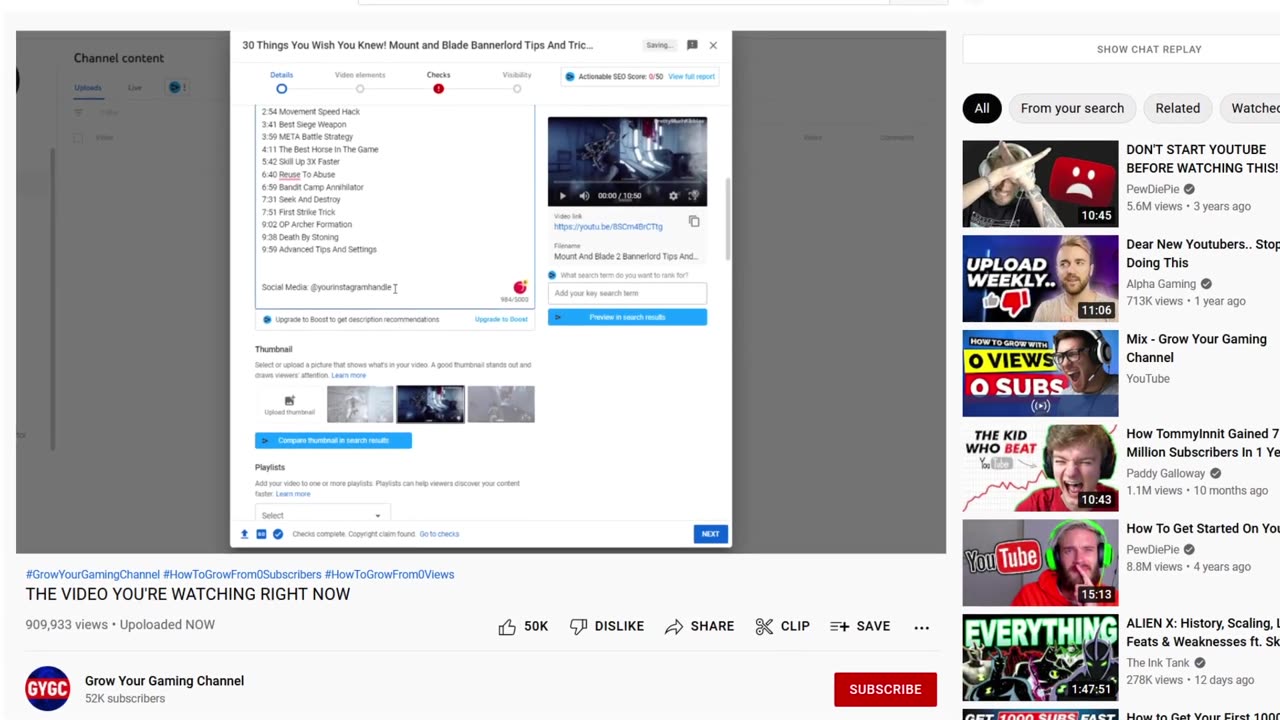Open Dear New Youtubers video thumbnail
This screenshot has width=1280, height=720.
(x=1040, y=279)
